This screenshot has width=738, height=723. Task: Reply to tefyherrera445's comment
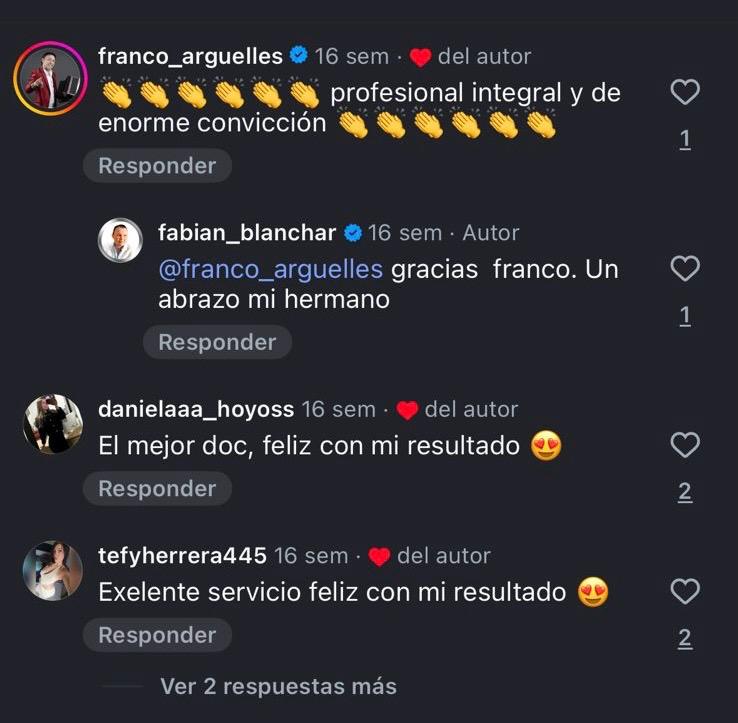(157, 635)
